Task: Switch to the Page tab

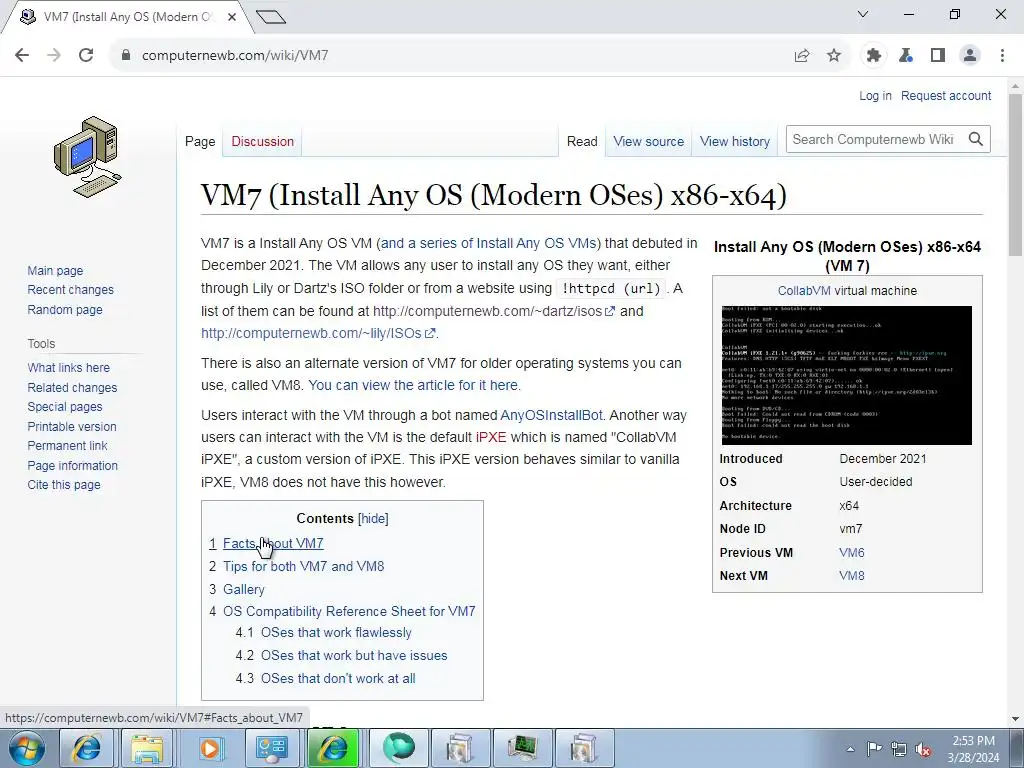Action: [200, 141]
